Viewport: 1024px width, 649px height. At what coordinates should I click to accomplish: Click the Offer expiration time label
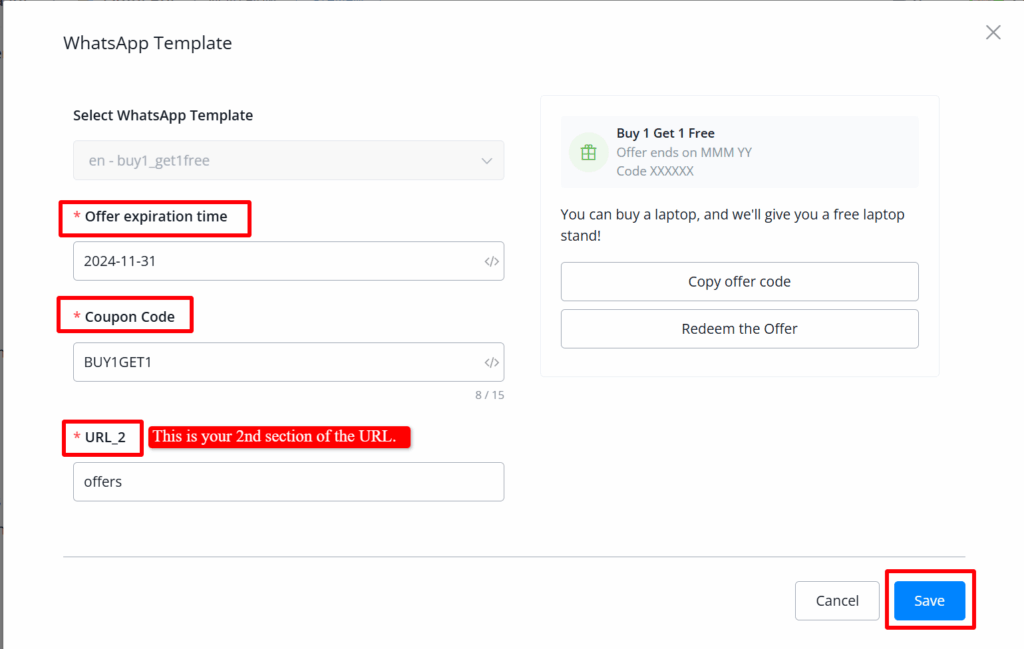coord(155,217)
